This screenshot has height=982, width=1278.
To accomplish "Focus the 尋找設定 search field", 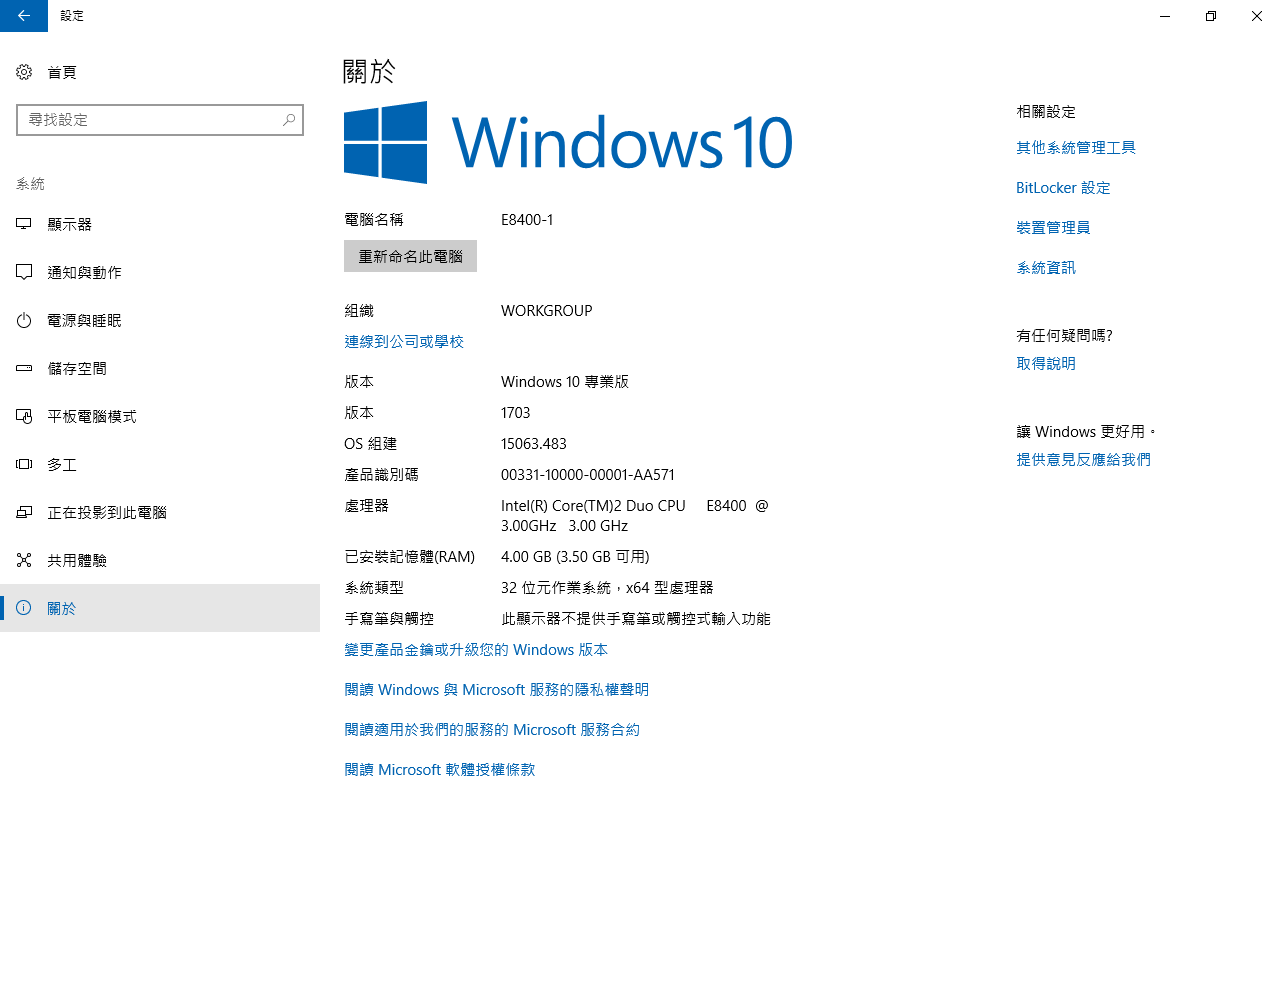I will point(160,120).
